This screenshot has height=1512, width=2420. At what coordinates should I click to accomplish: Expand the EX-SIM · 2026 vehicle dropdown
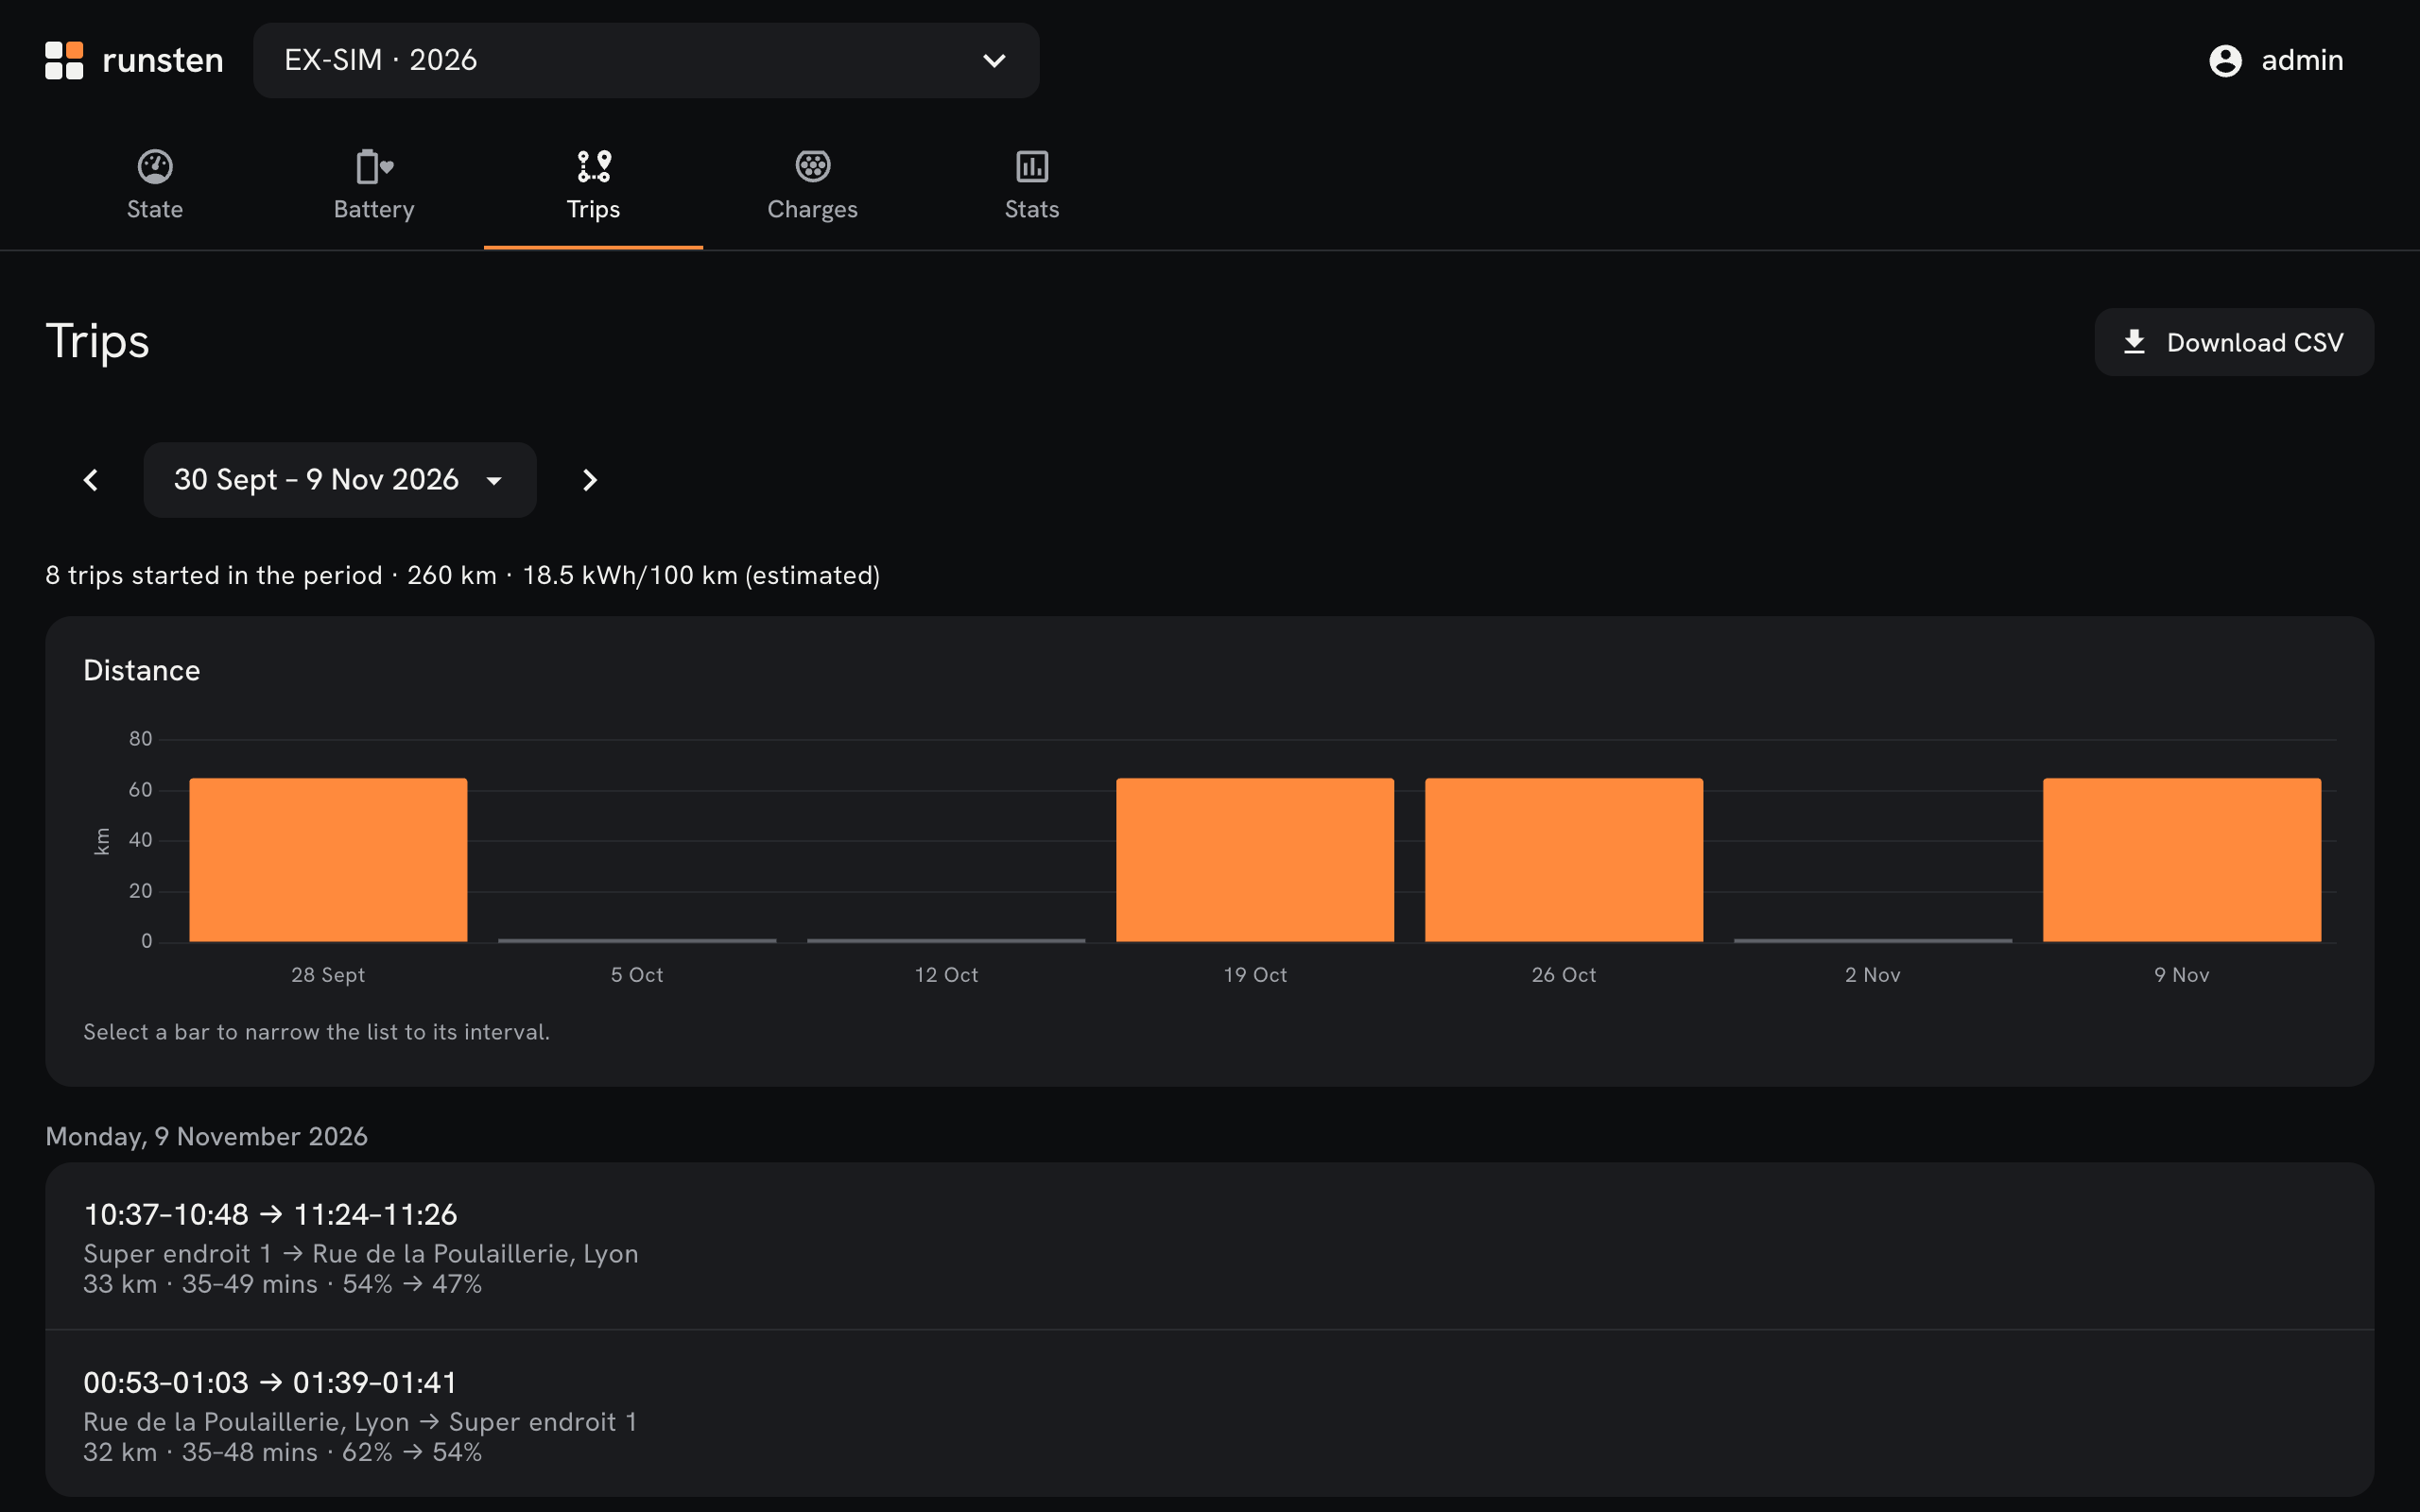point(646,60)
